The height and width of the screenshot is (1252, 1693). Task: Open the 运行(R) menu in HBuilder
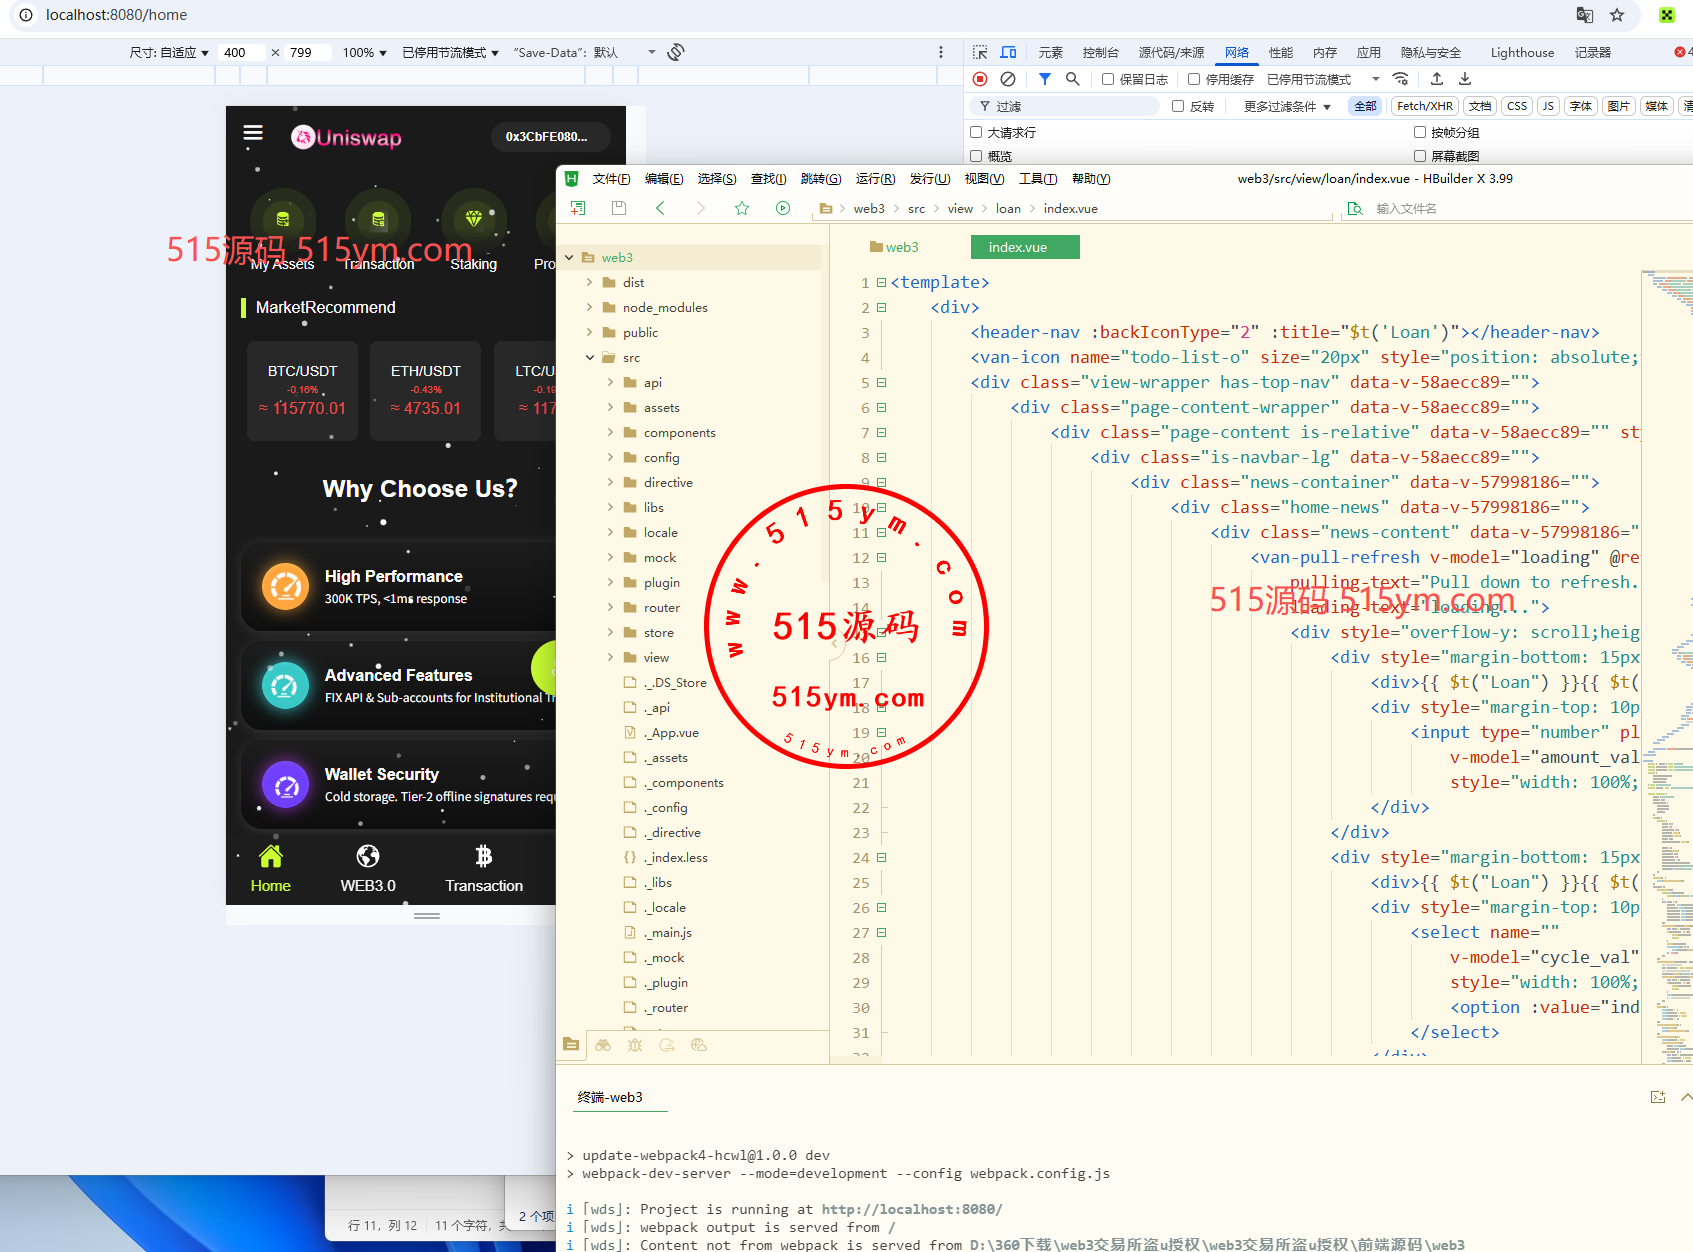(x=875, y=179)
